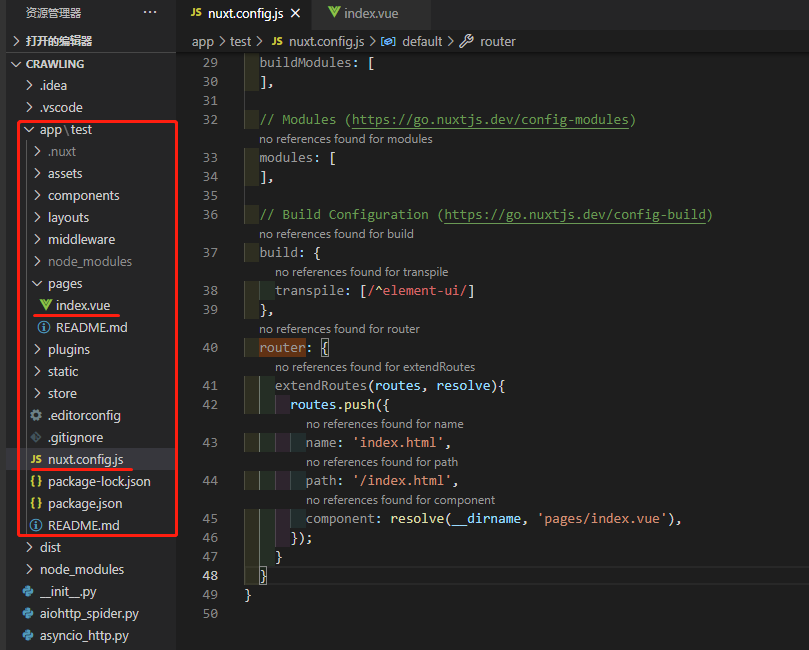Open the config-build documentation link

point(575,215)
